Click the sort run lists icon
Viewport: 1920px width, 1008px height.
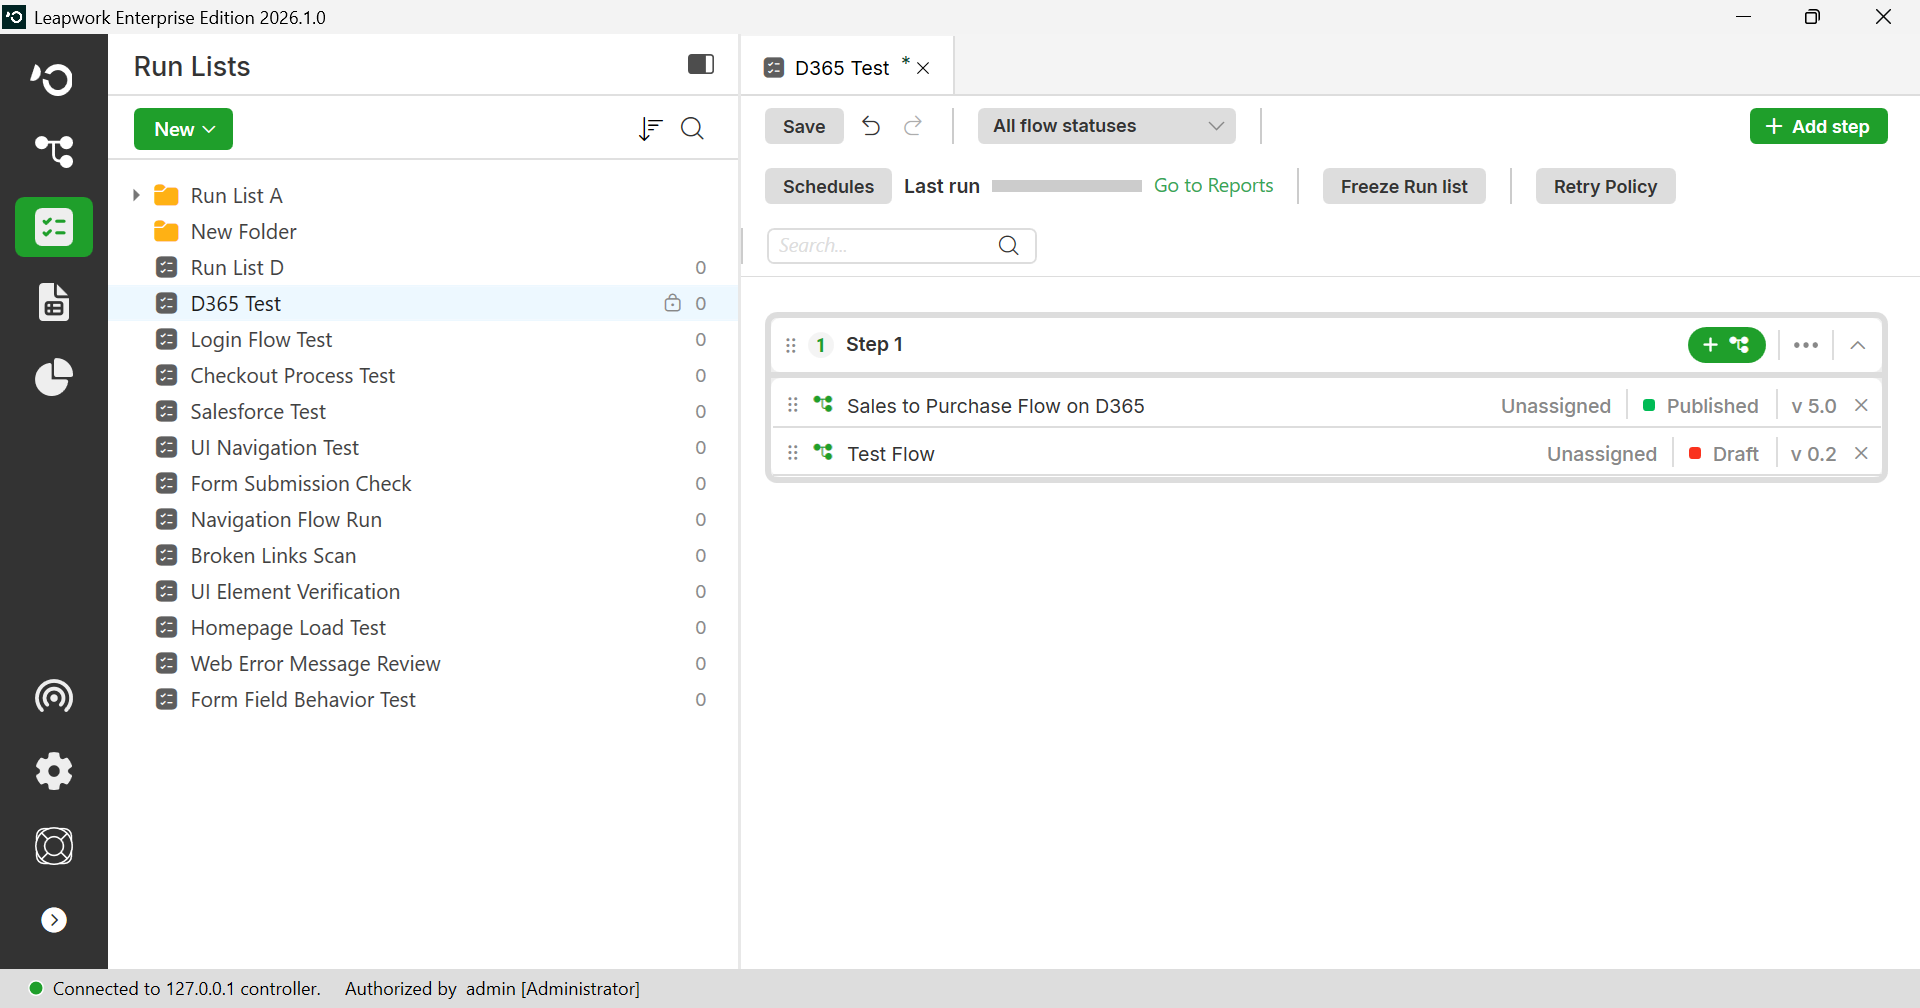(x=650, y=129)
